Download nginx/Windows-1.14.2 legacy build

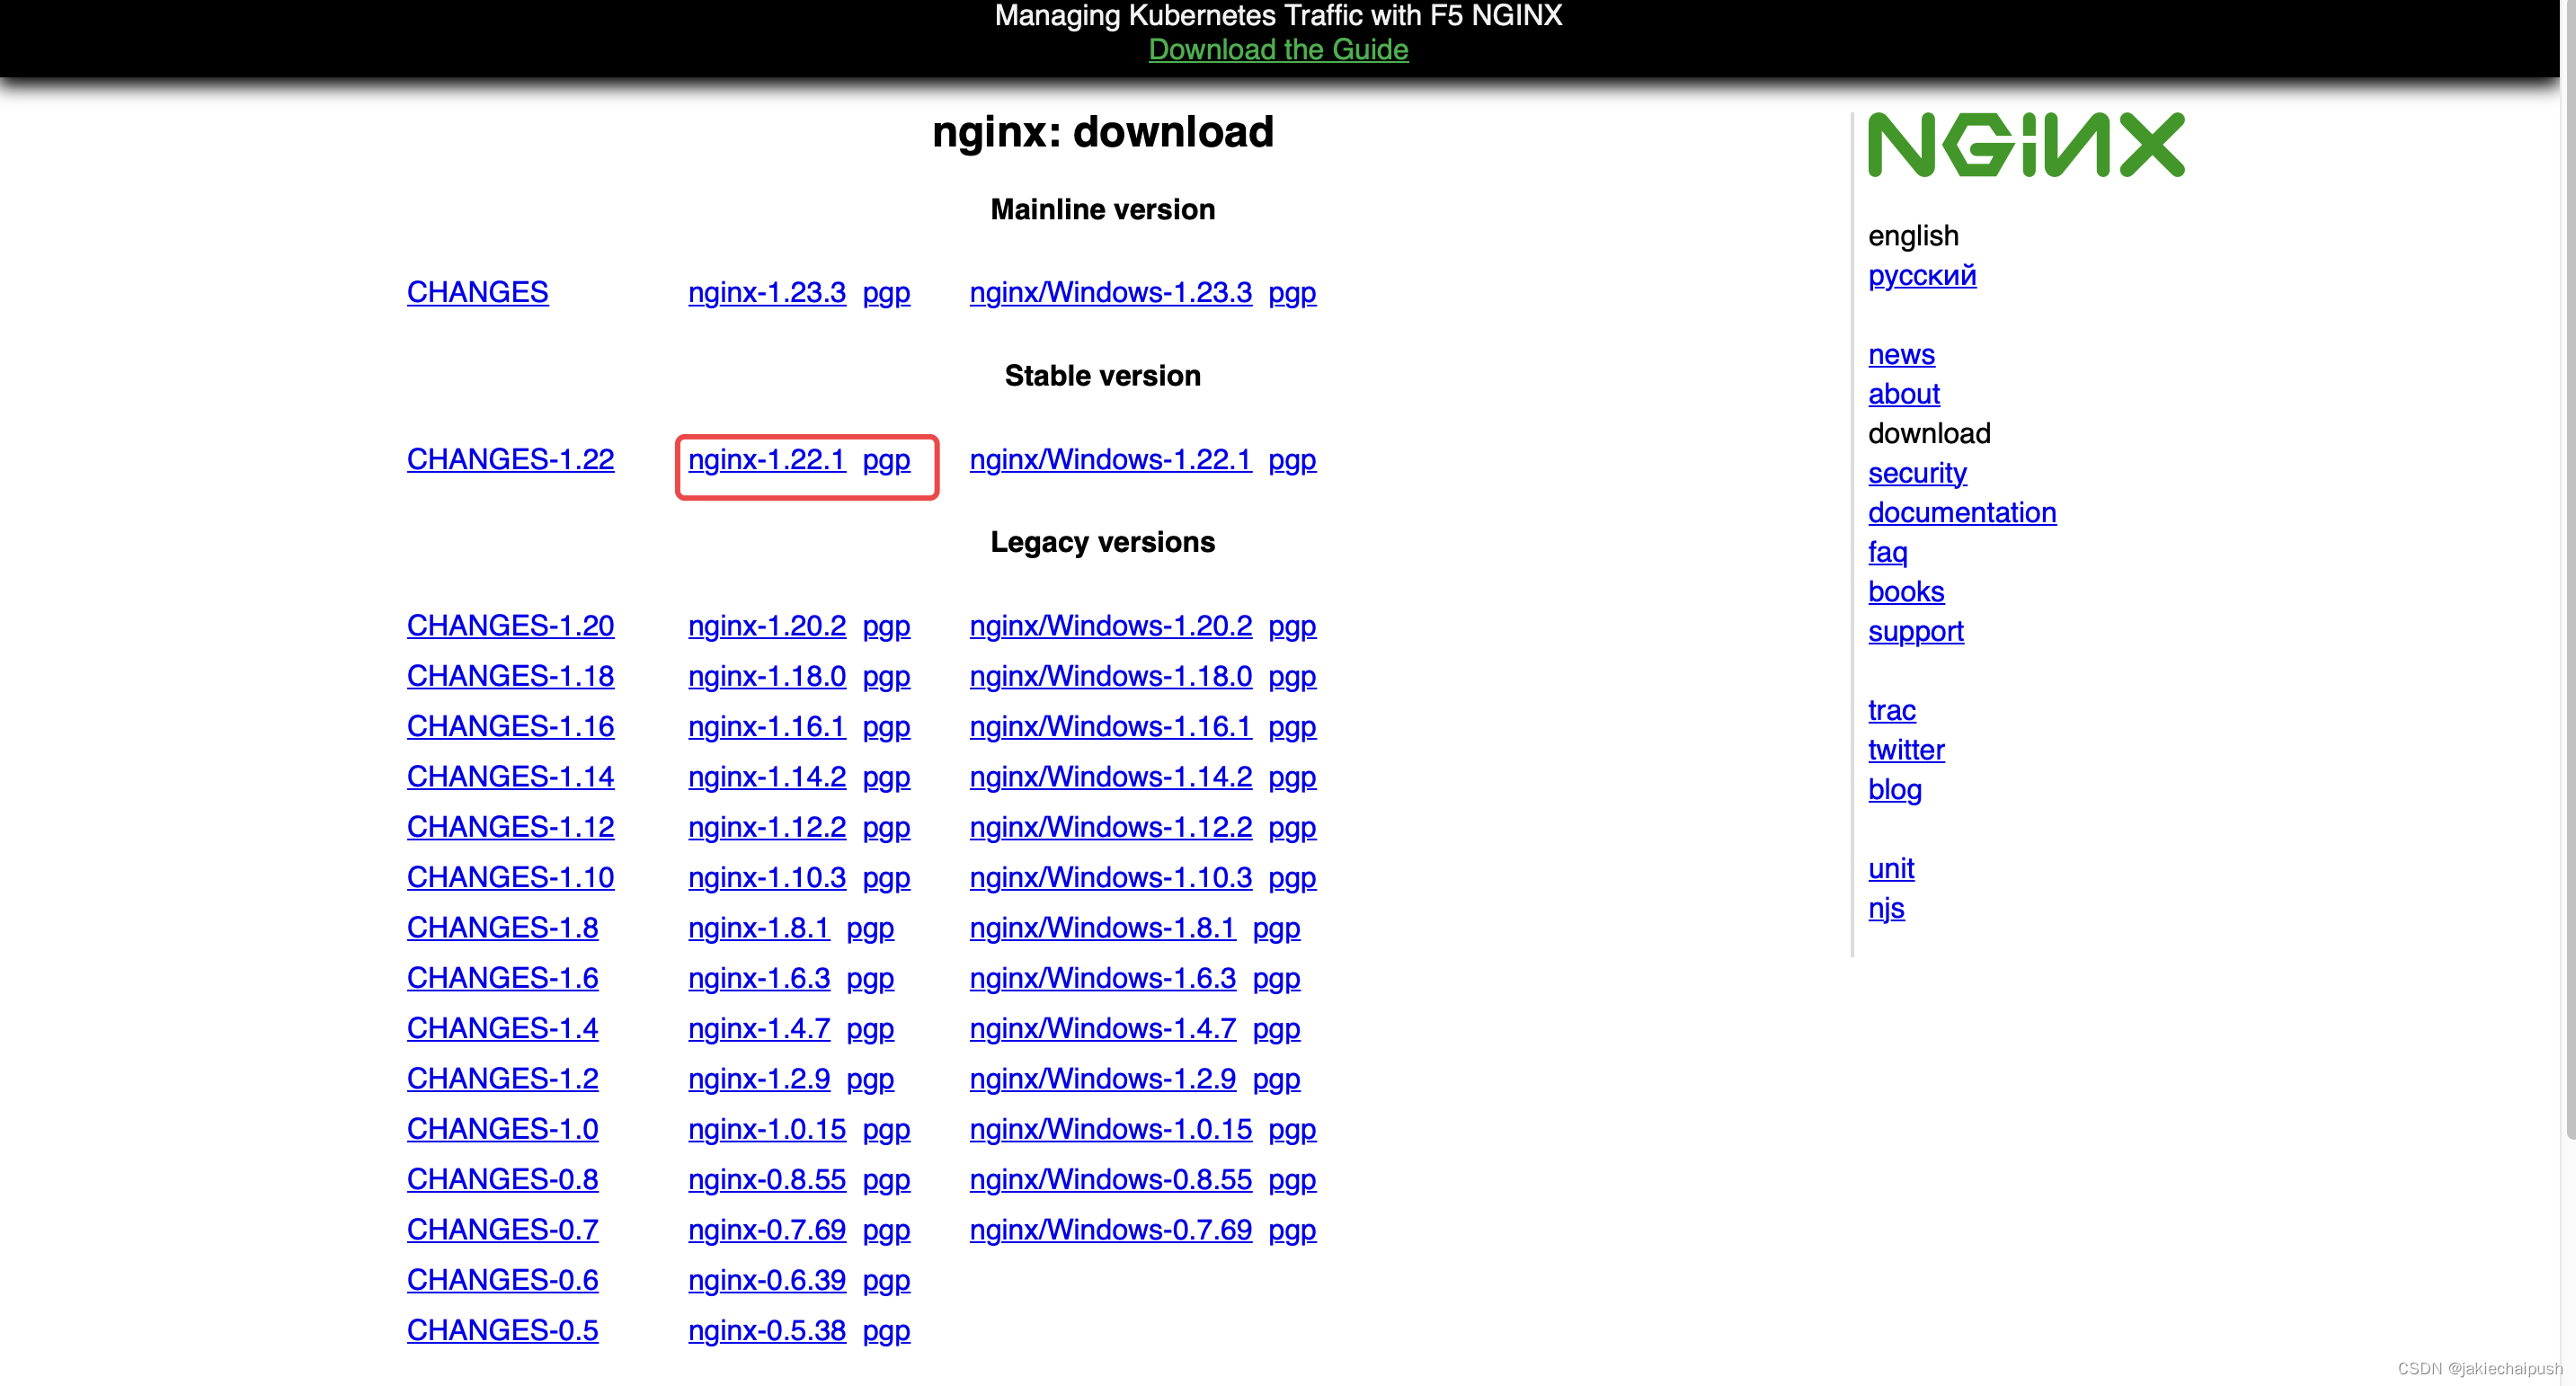coord(1110,776)
